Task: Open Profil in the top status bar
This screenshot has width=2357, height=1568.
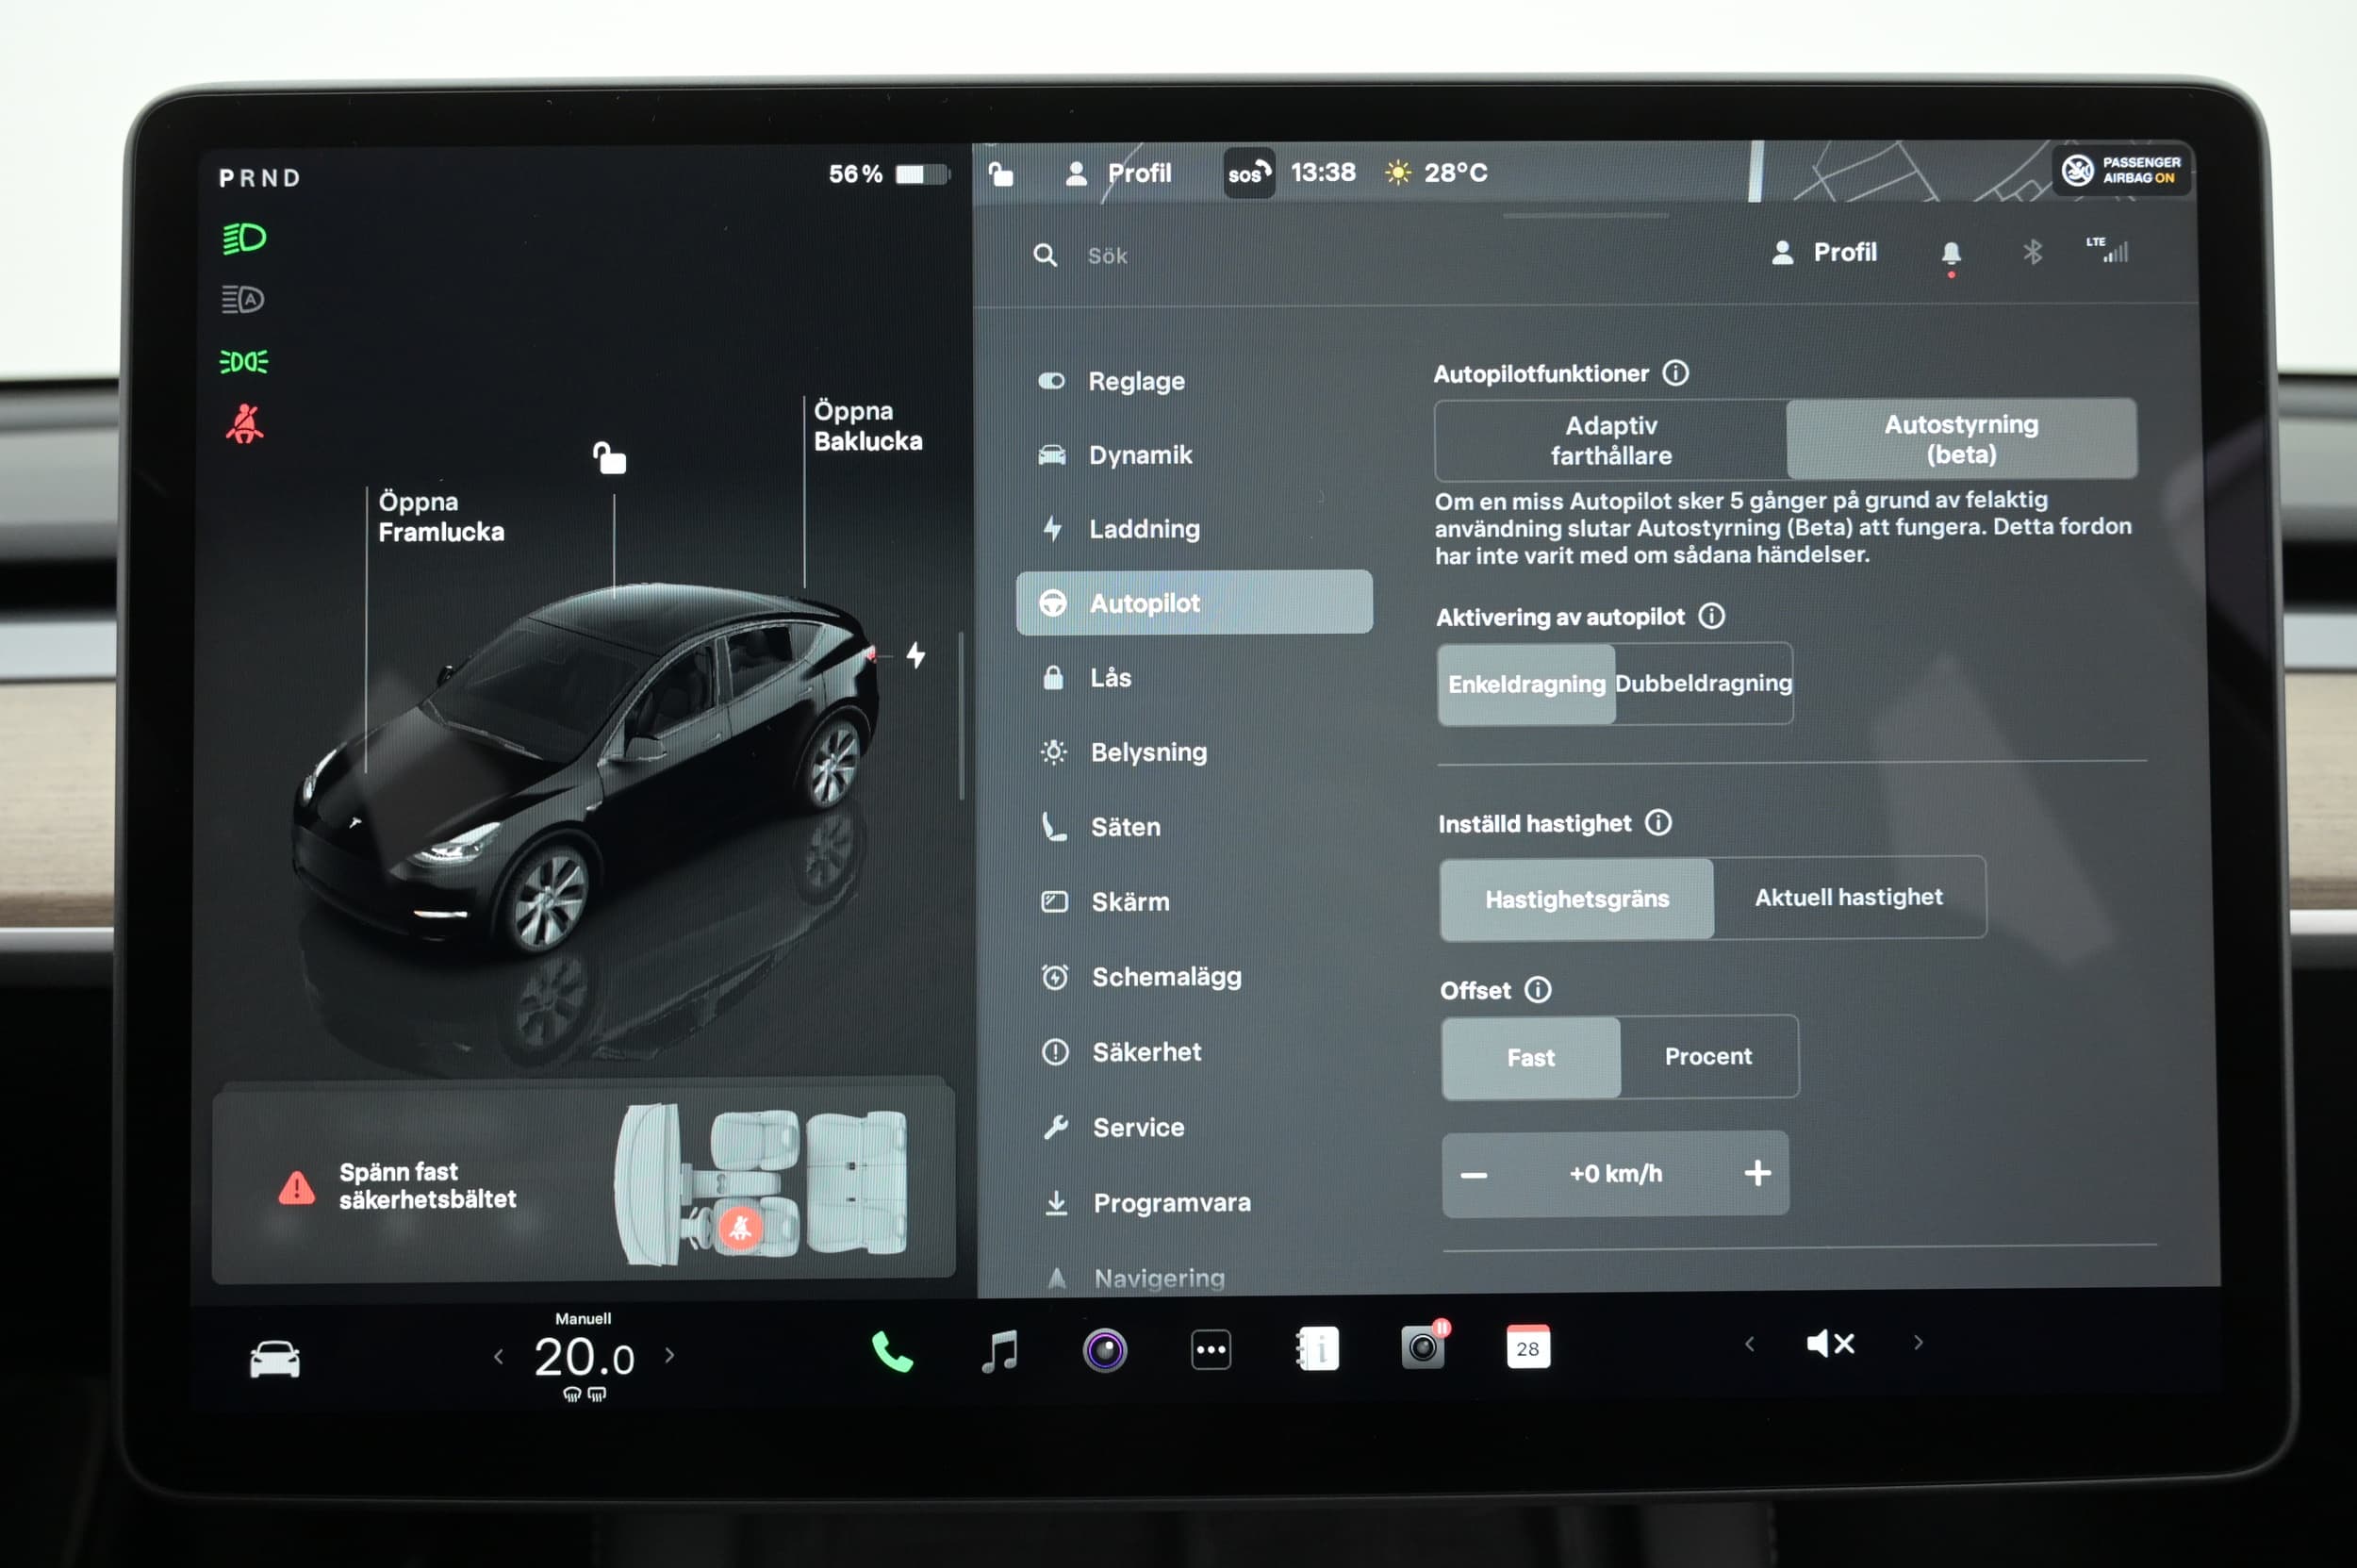Action: click(1119, 173)
